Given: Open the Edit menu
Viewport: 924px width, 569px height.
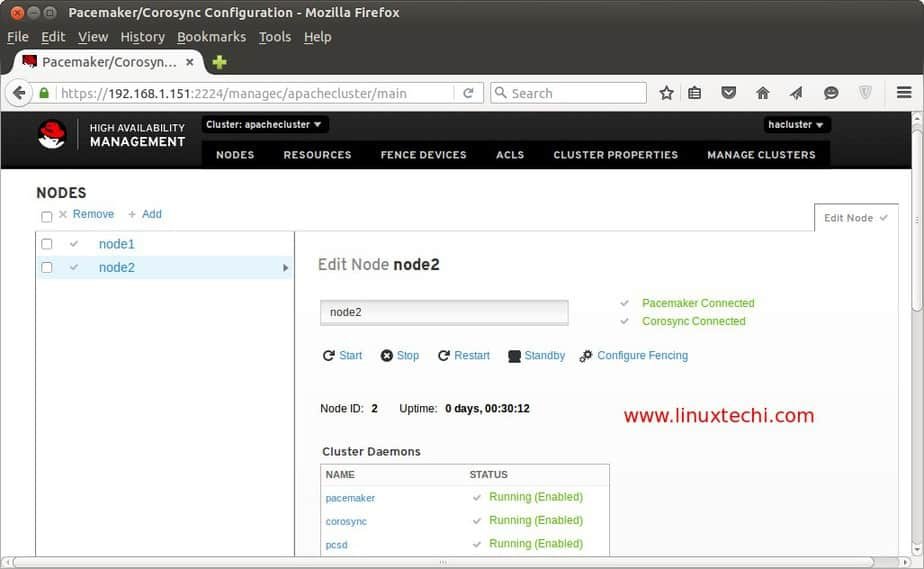Looking at the screenshot, I should click(x=53, y=37).
